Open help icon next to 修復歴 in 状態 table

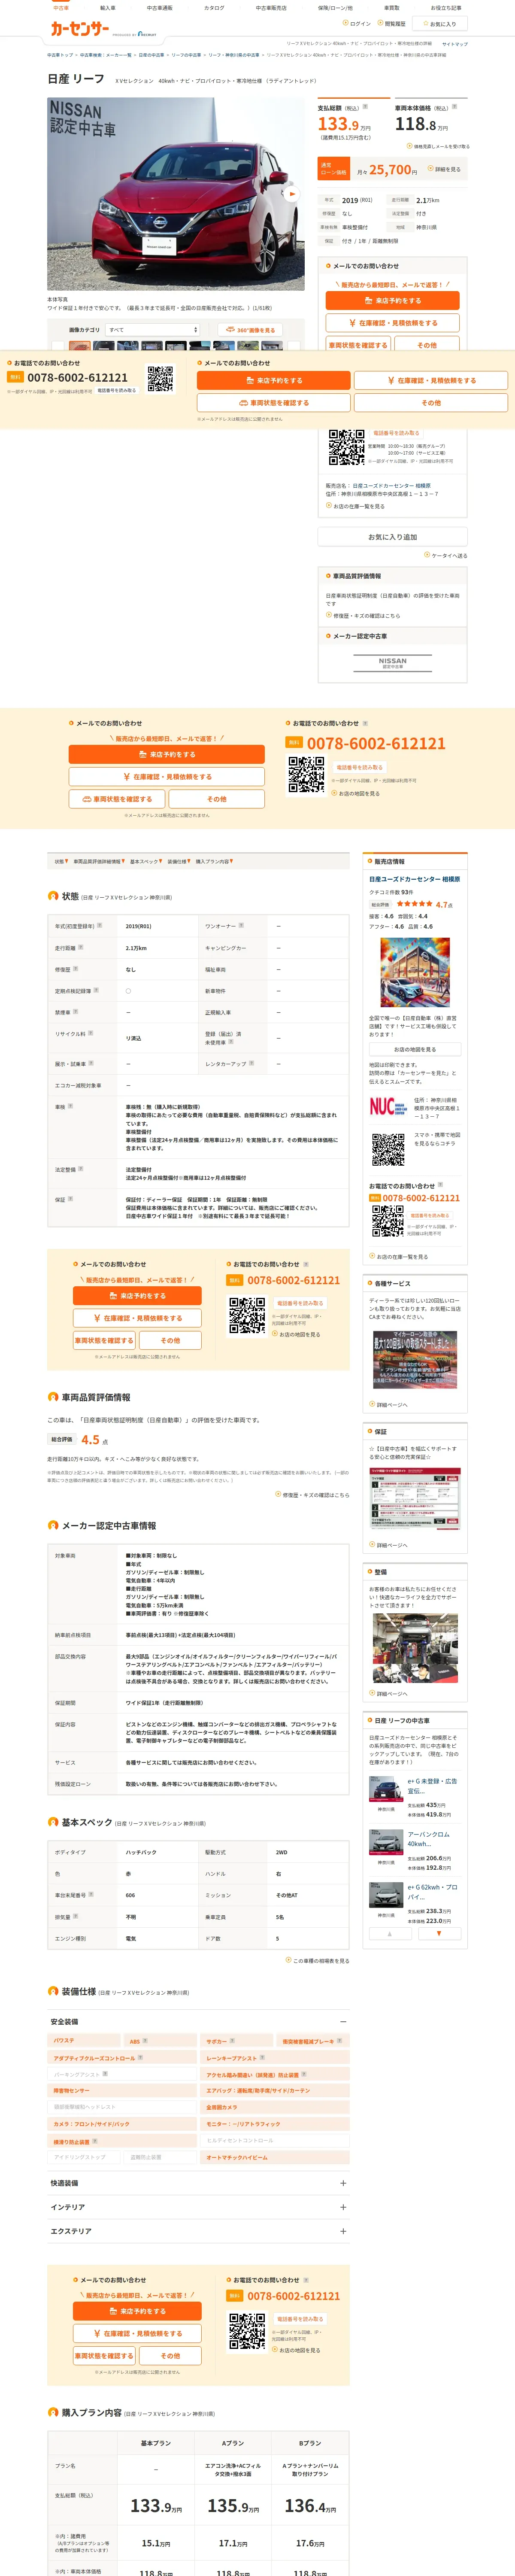pos(75,968)
